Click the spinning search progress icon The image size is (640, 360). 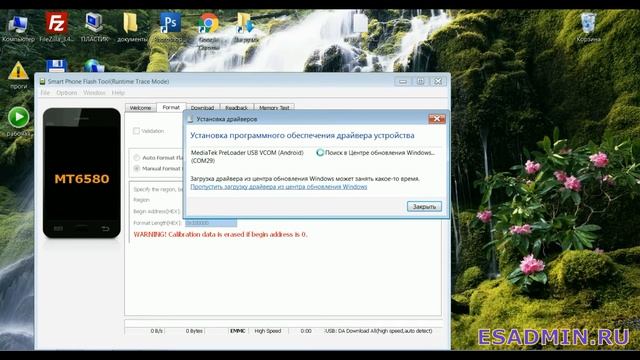[x=320, y=153]
